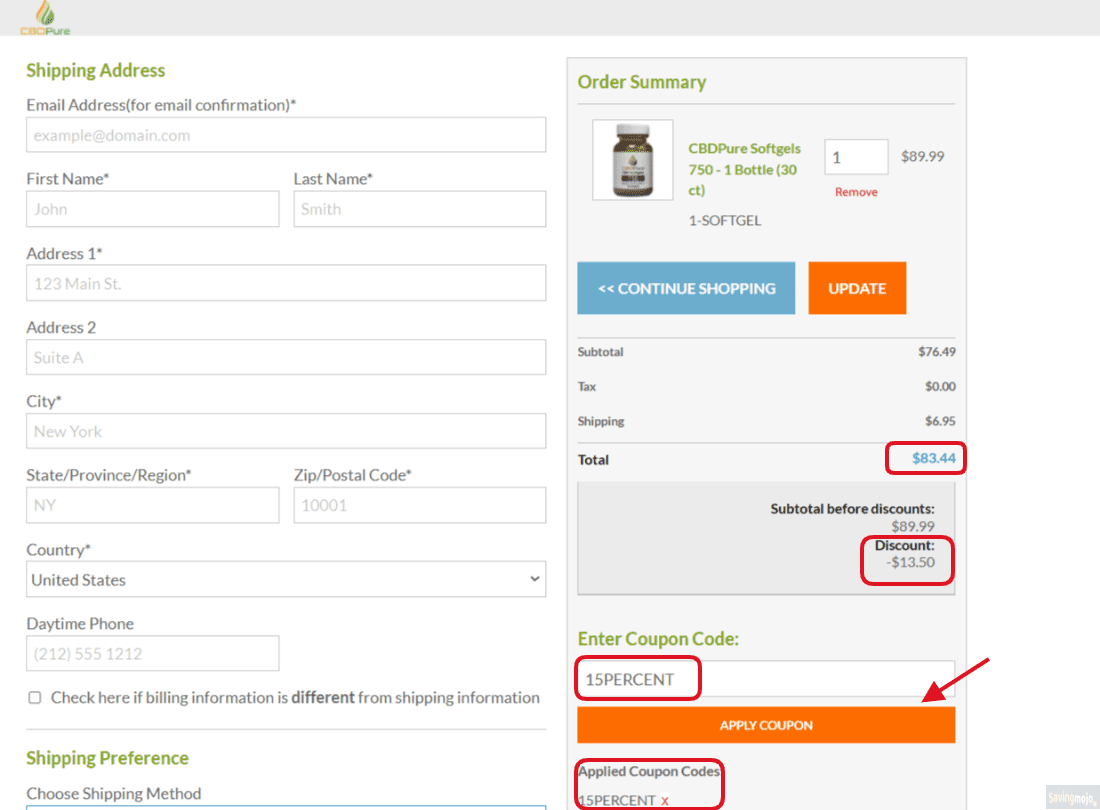Click into the City field
Screen dimensions: 1100x810
286,431
